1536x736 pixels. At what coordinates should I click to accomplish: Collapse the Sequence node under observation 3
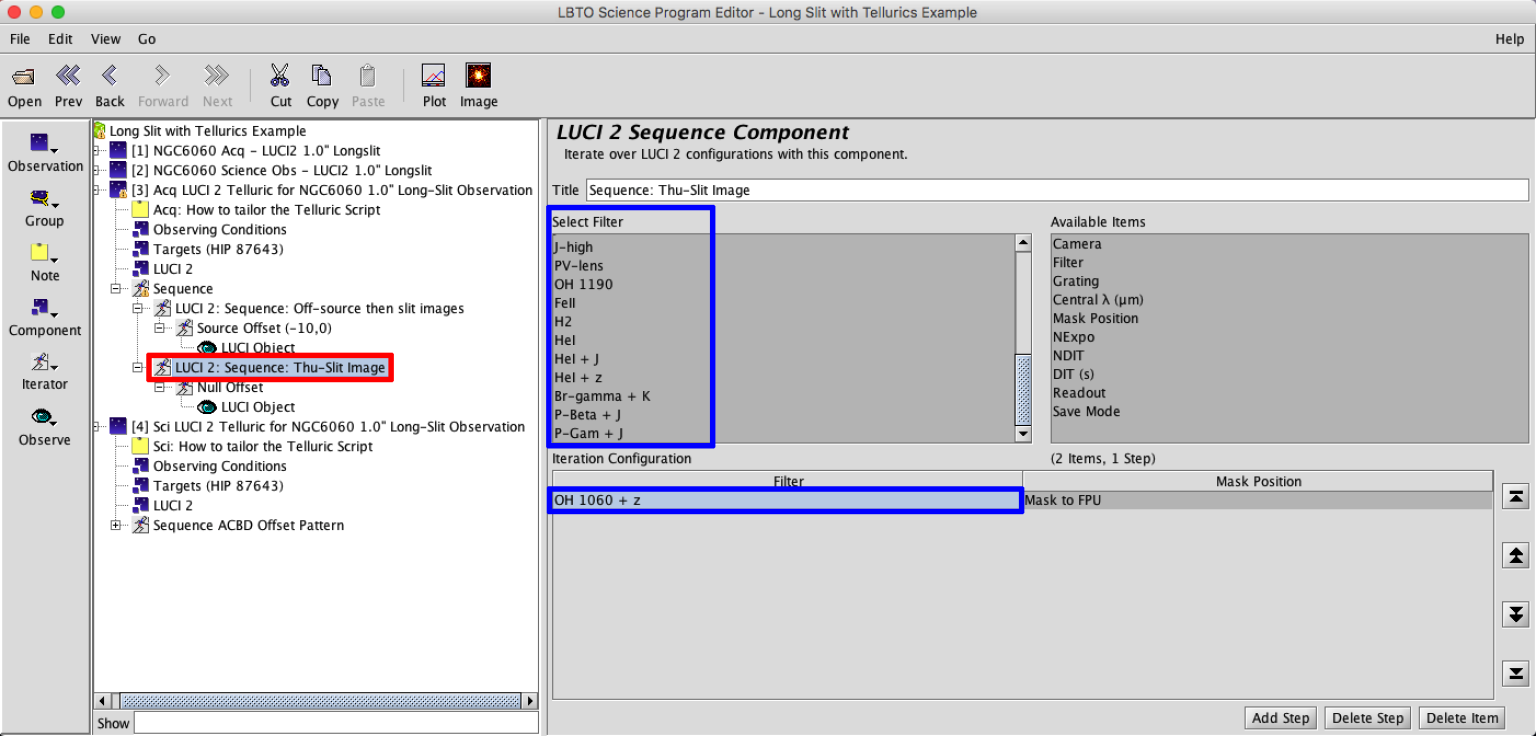pos(118,288)
